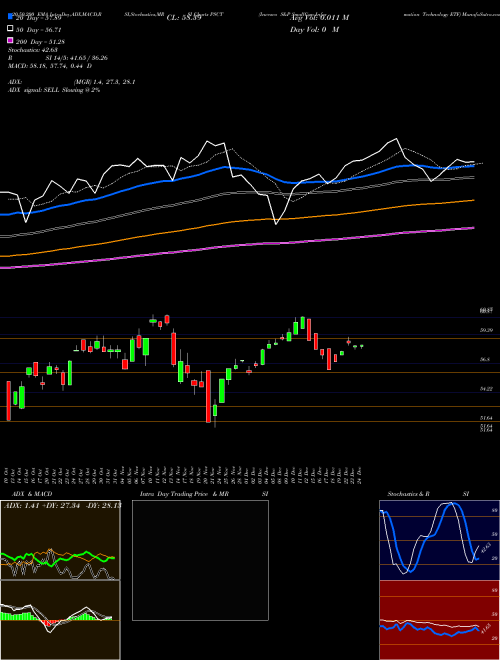Click the 'MACD: 58.18, 57.74, 0.44' line

(50, 66)
